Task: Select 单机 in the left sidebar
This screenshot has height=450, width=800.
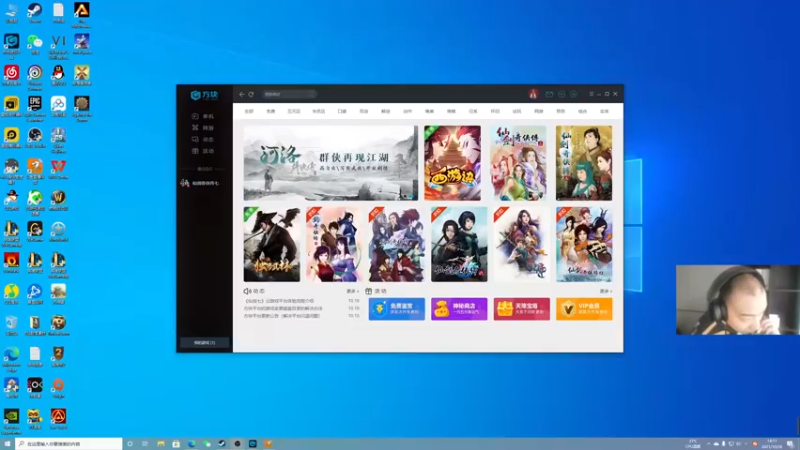Action: 203,116
